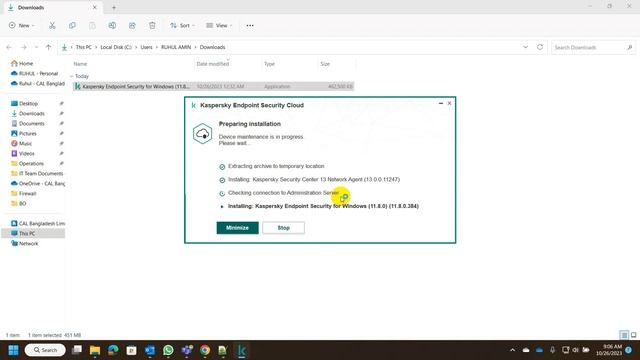Screen dimensions: 640x360
Task: Click the Rename icon in toolbar
Action: (112, 25)
